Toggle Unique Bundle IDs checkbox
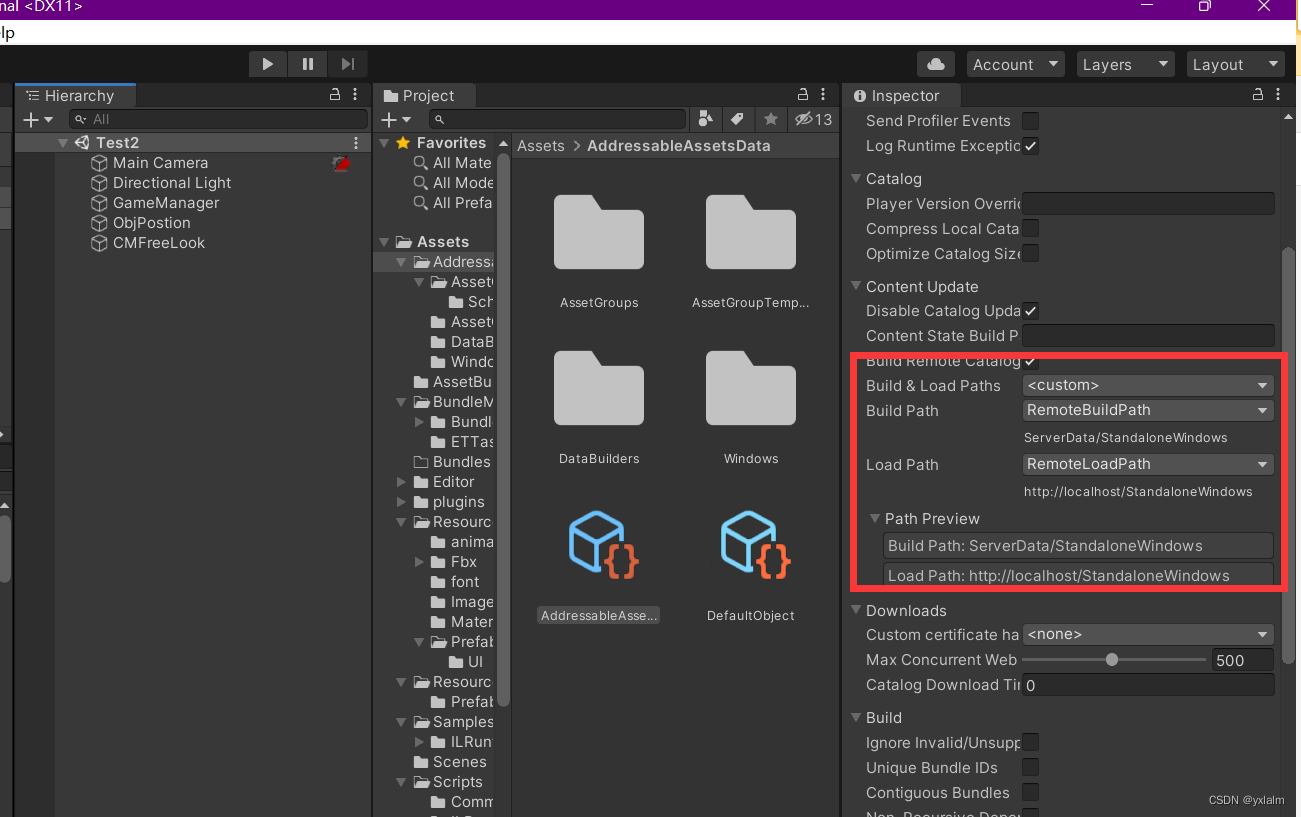 tap(1030, 768)
